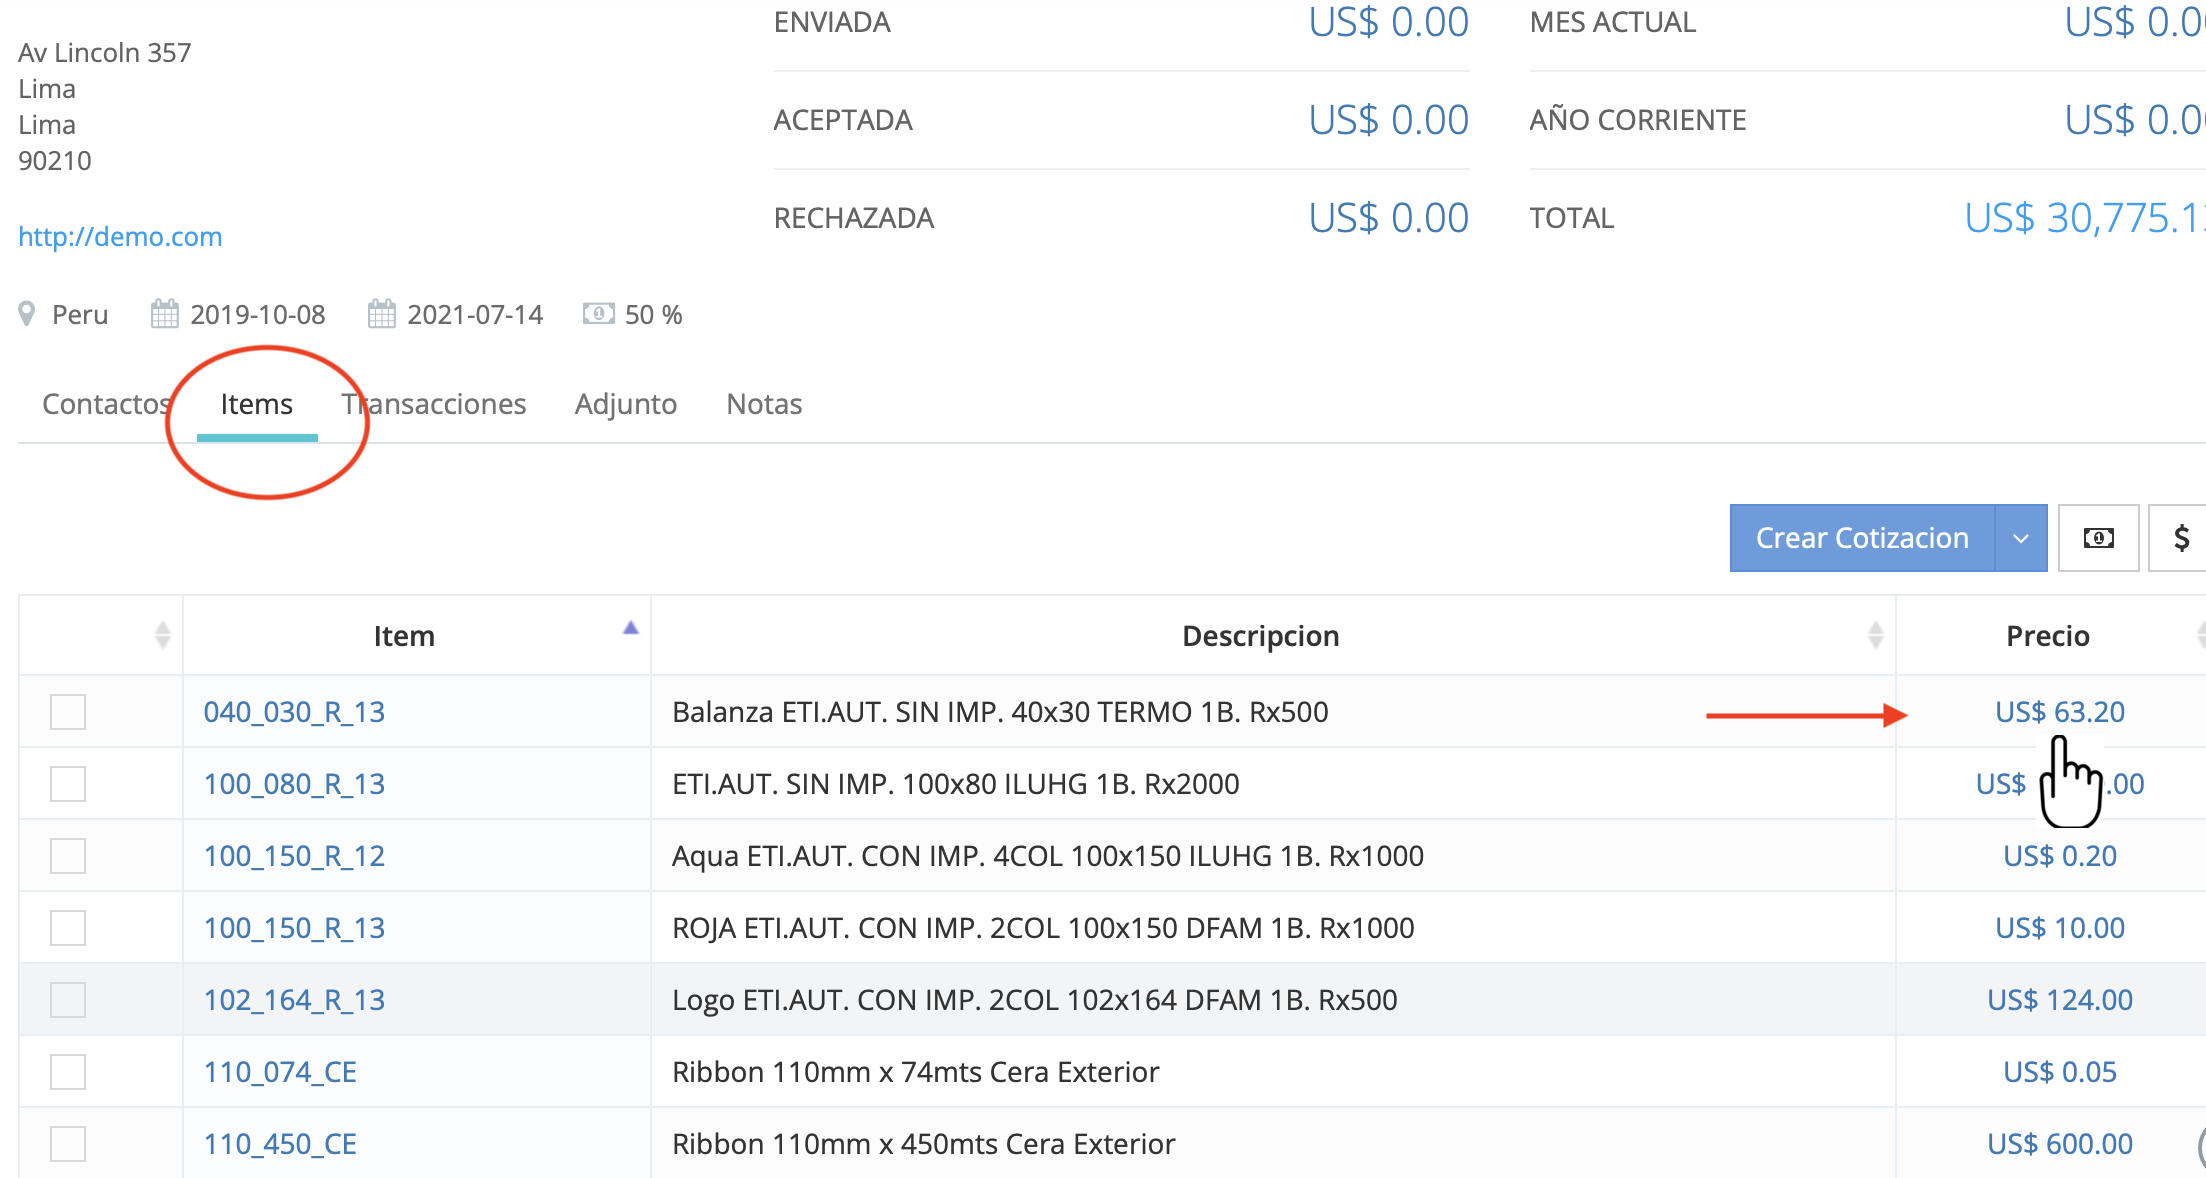Open the http://demo.com link
The height and width of the screenshot is (1178, 2206).
[120, 237]
